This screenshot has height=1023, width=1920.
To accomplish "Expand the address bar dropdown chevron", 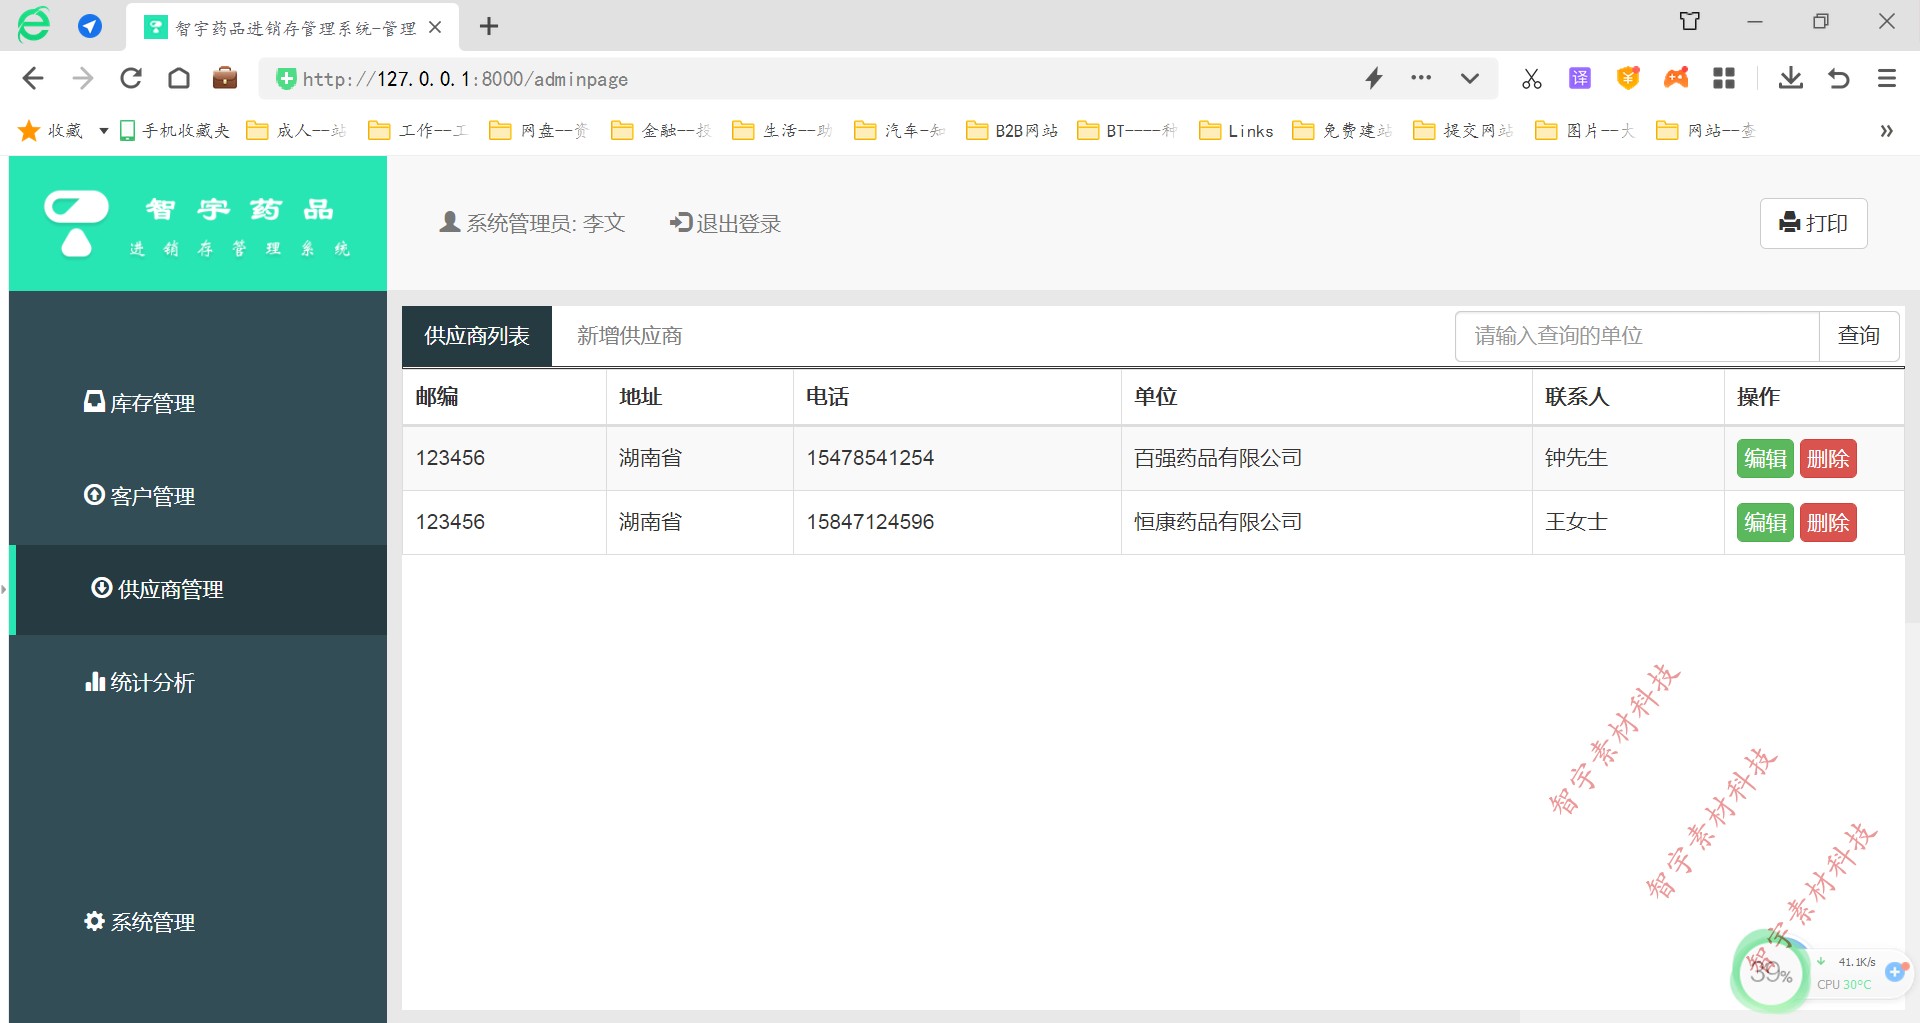I will coord(1469,78).
